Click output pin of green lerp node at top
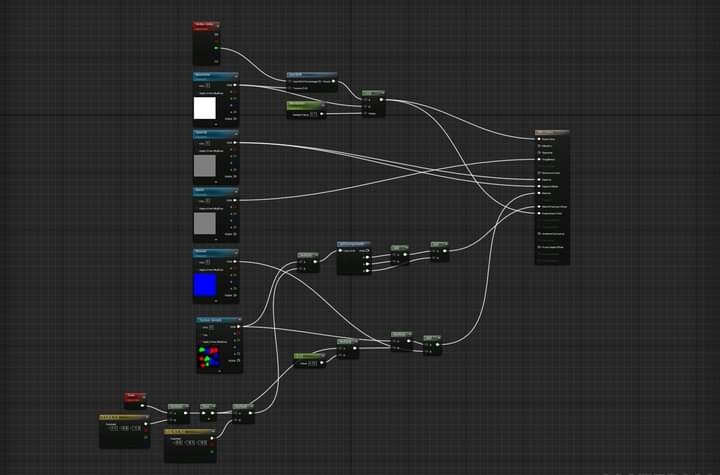 click(x=382, y=98)
